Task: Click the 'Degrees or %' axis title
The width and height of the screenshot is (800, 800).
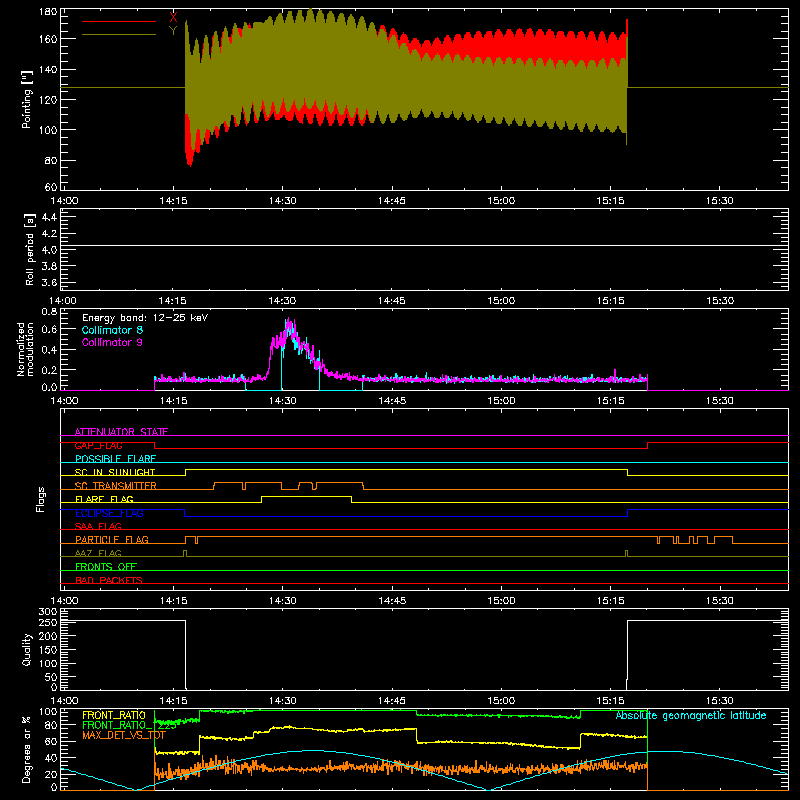Action: [27, 749]
